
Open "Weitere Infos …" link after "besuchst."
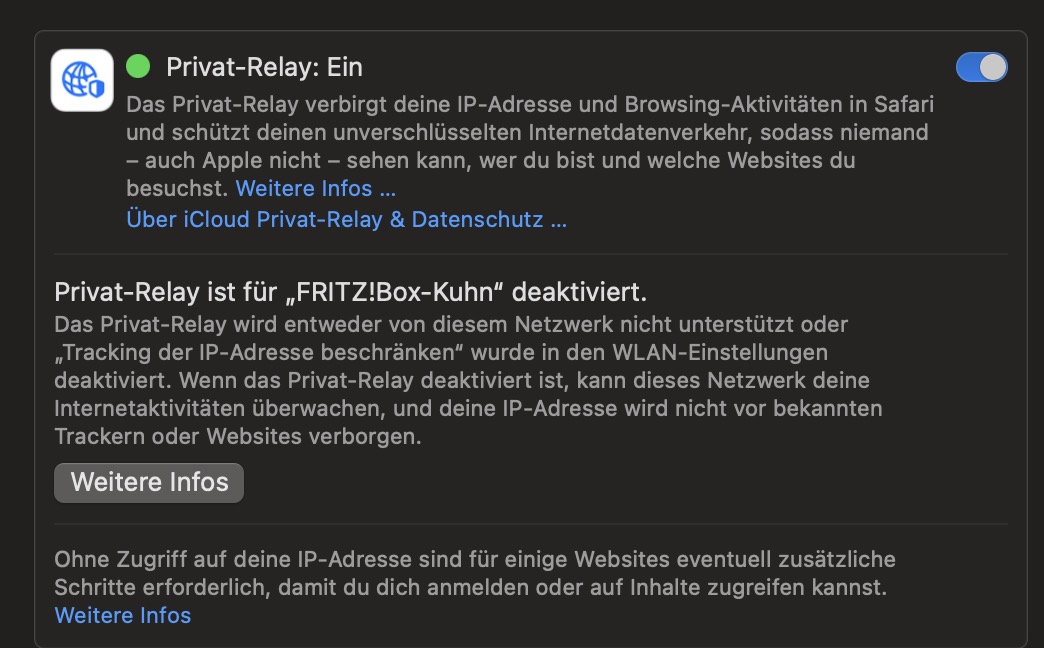[316, 188]
